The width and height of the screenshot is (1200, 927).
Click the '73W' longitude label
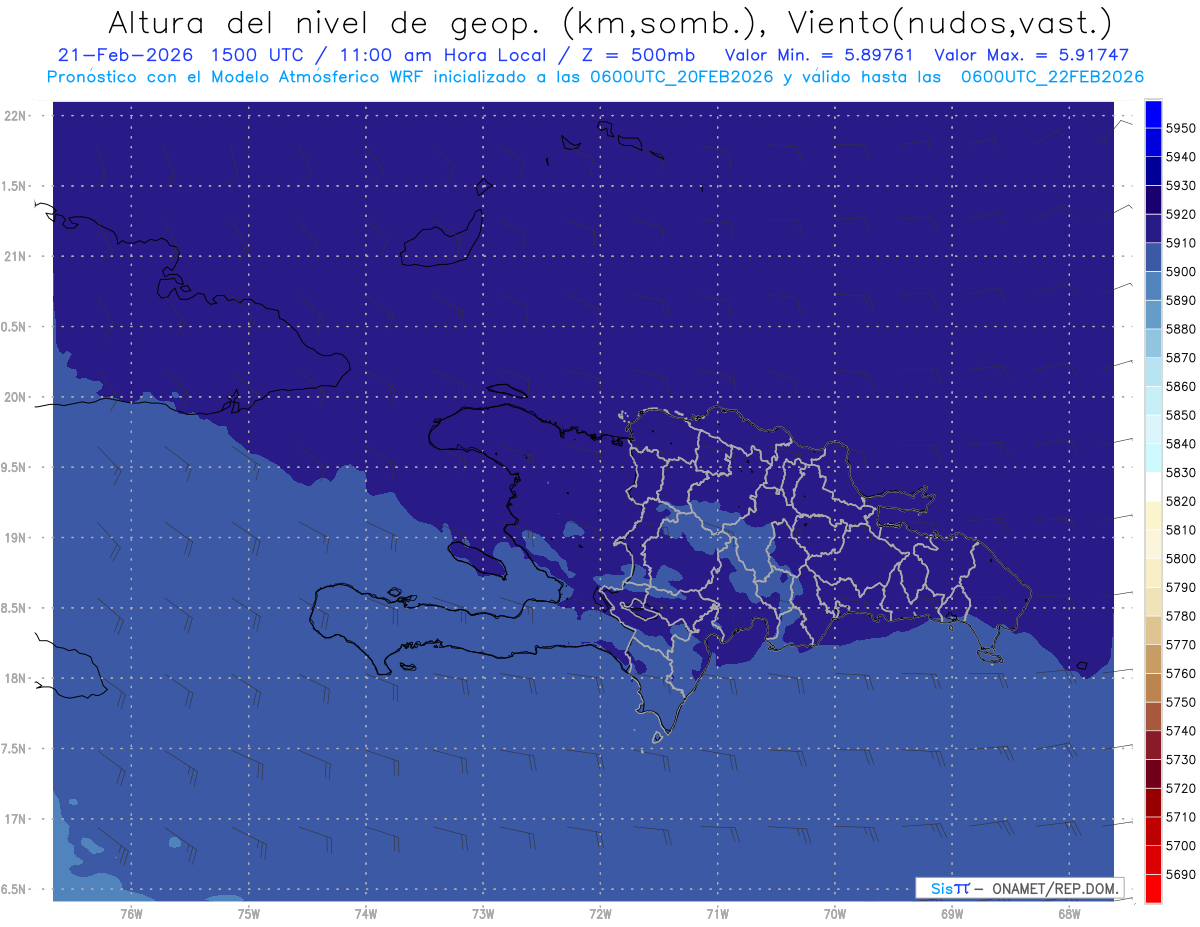[483, 914]
